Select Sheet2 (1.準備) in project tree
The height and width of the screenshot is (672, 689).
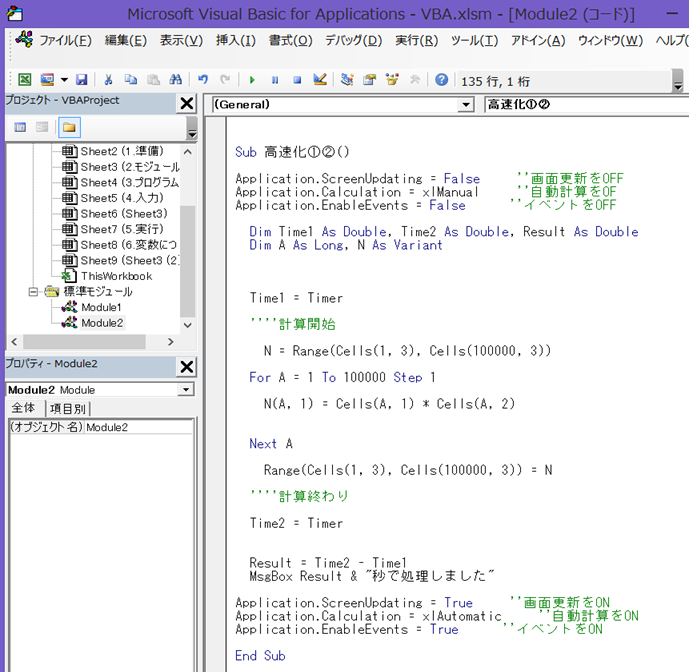tap(122, 151)
